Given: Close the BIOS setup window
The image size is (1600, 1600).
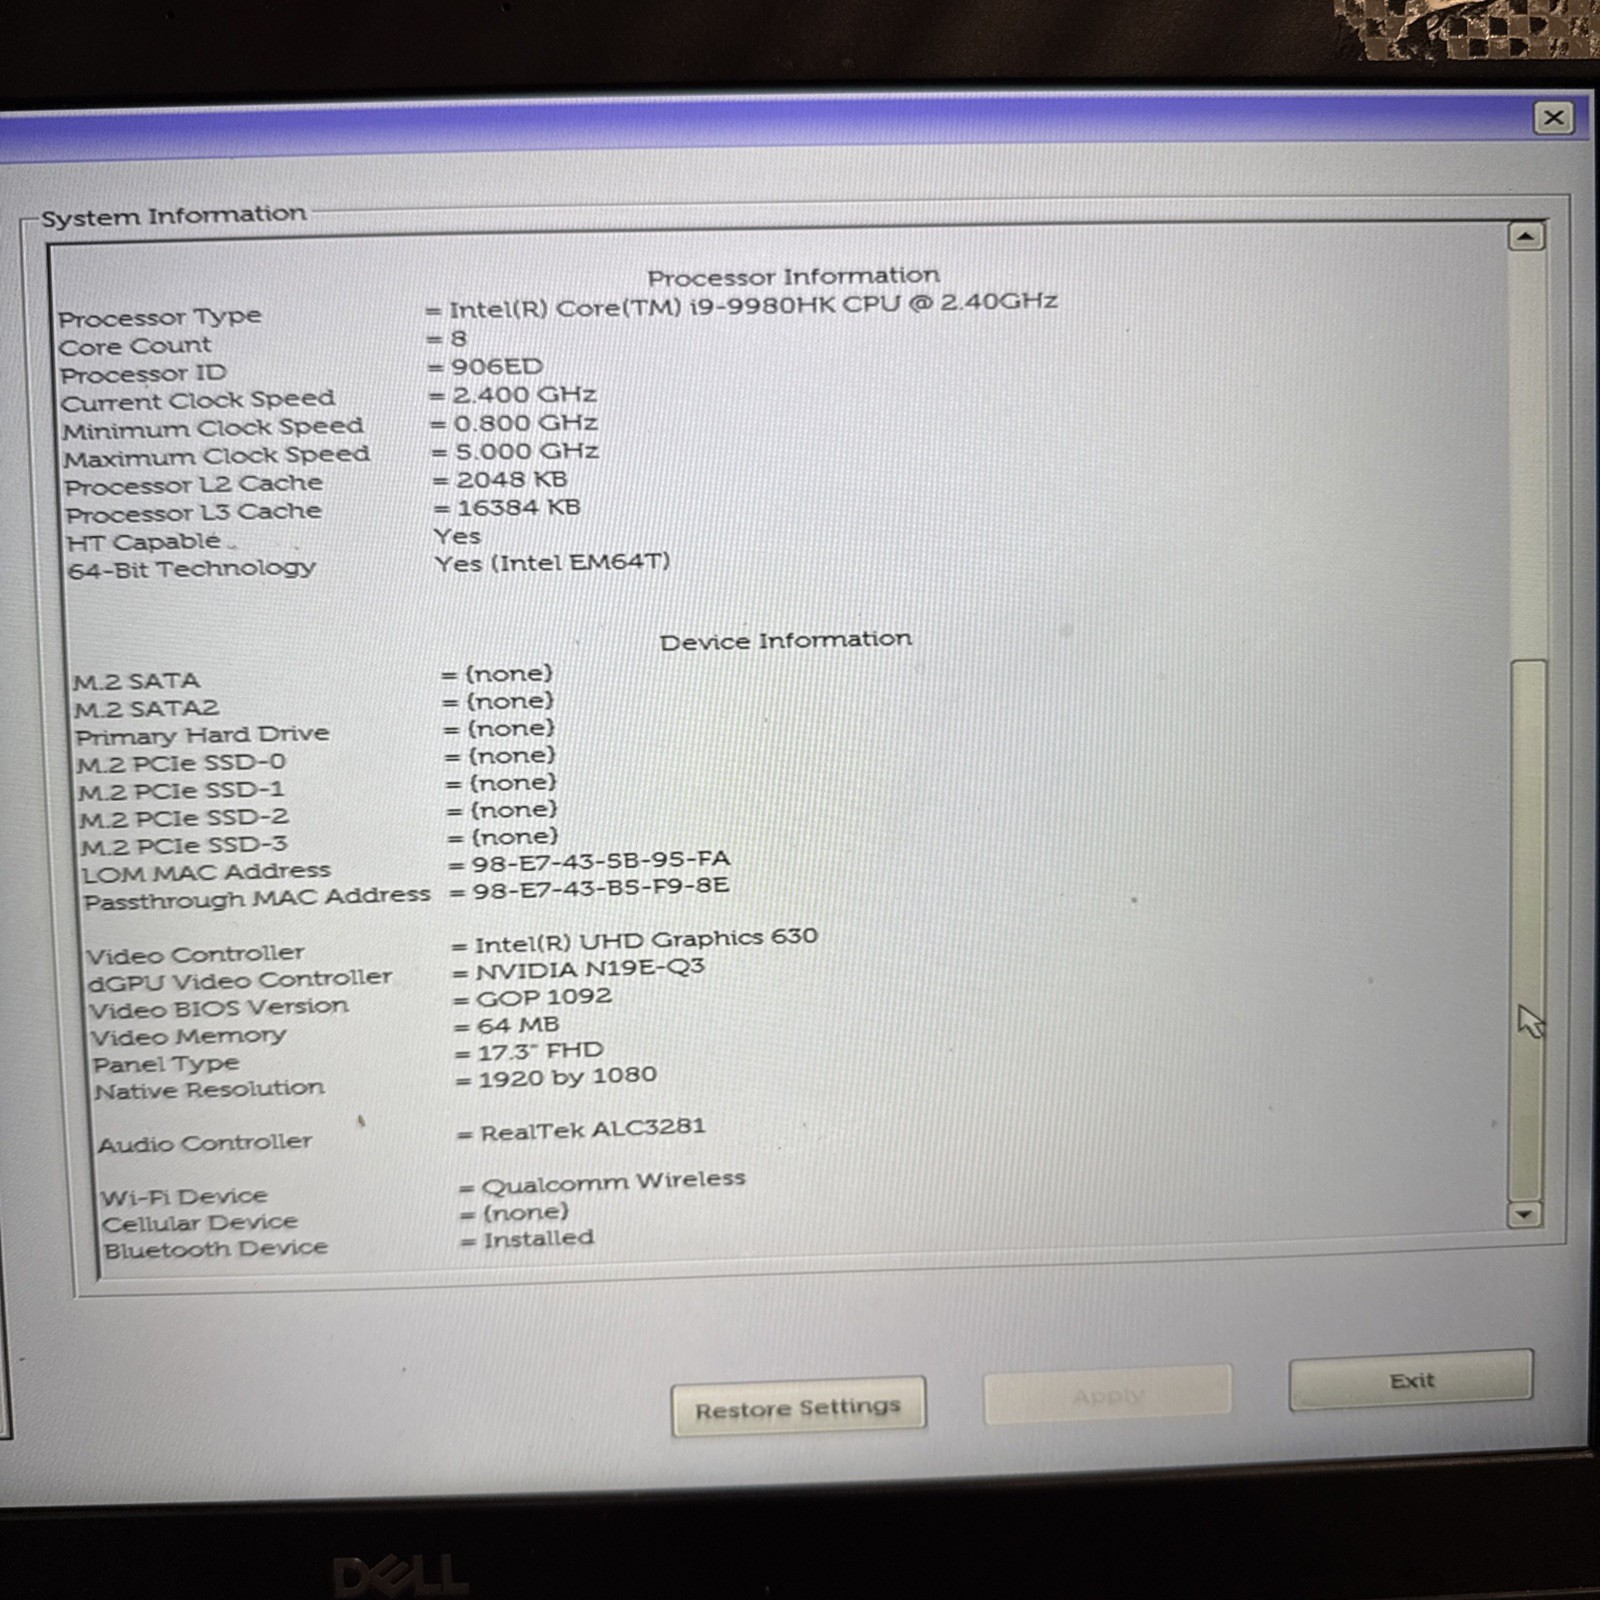Looking at the screenshot, I should (1553, 118).
